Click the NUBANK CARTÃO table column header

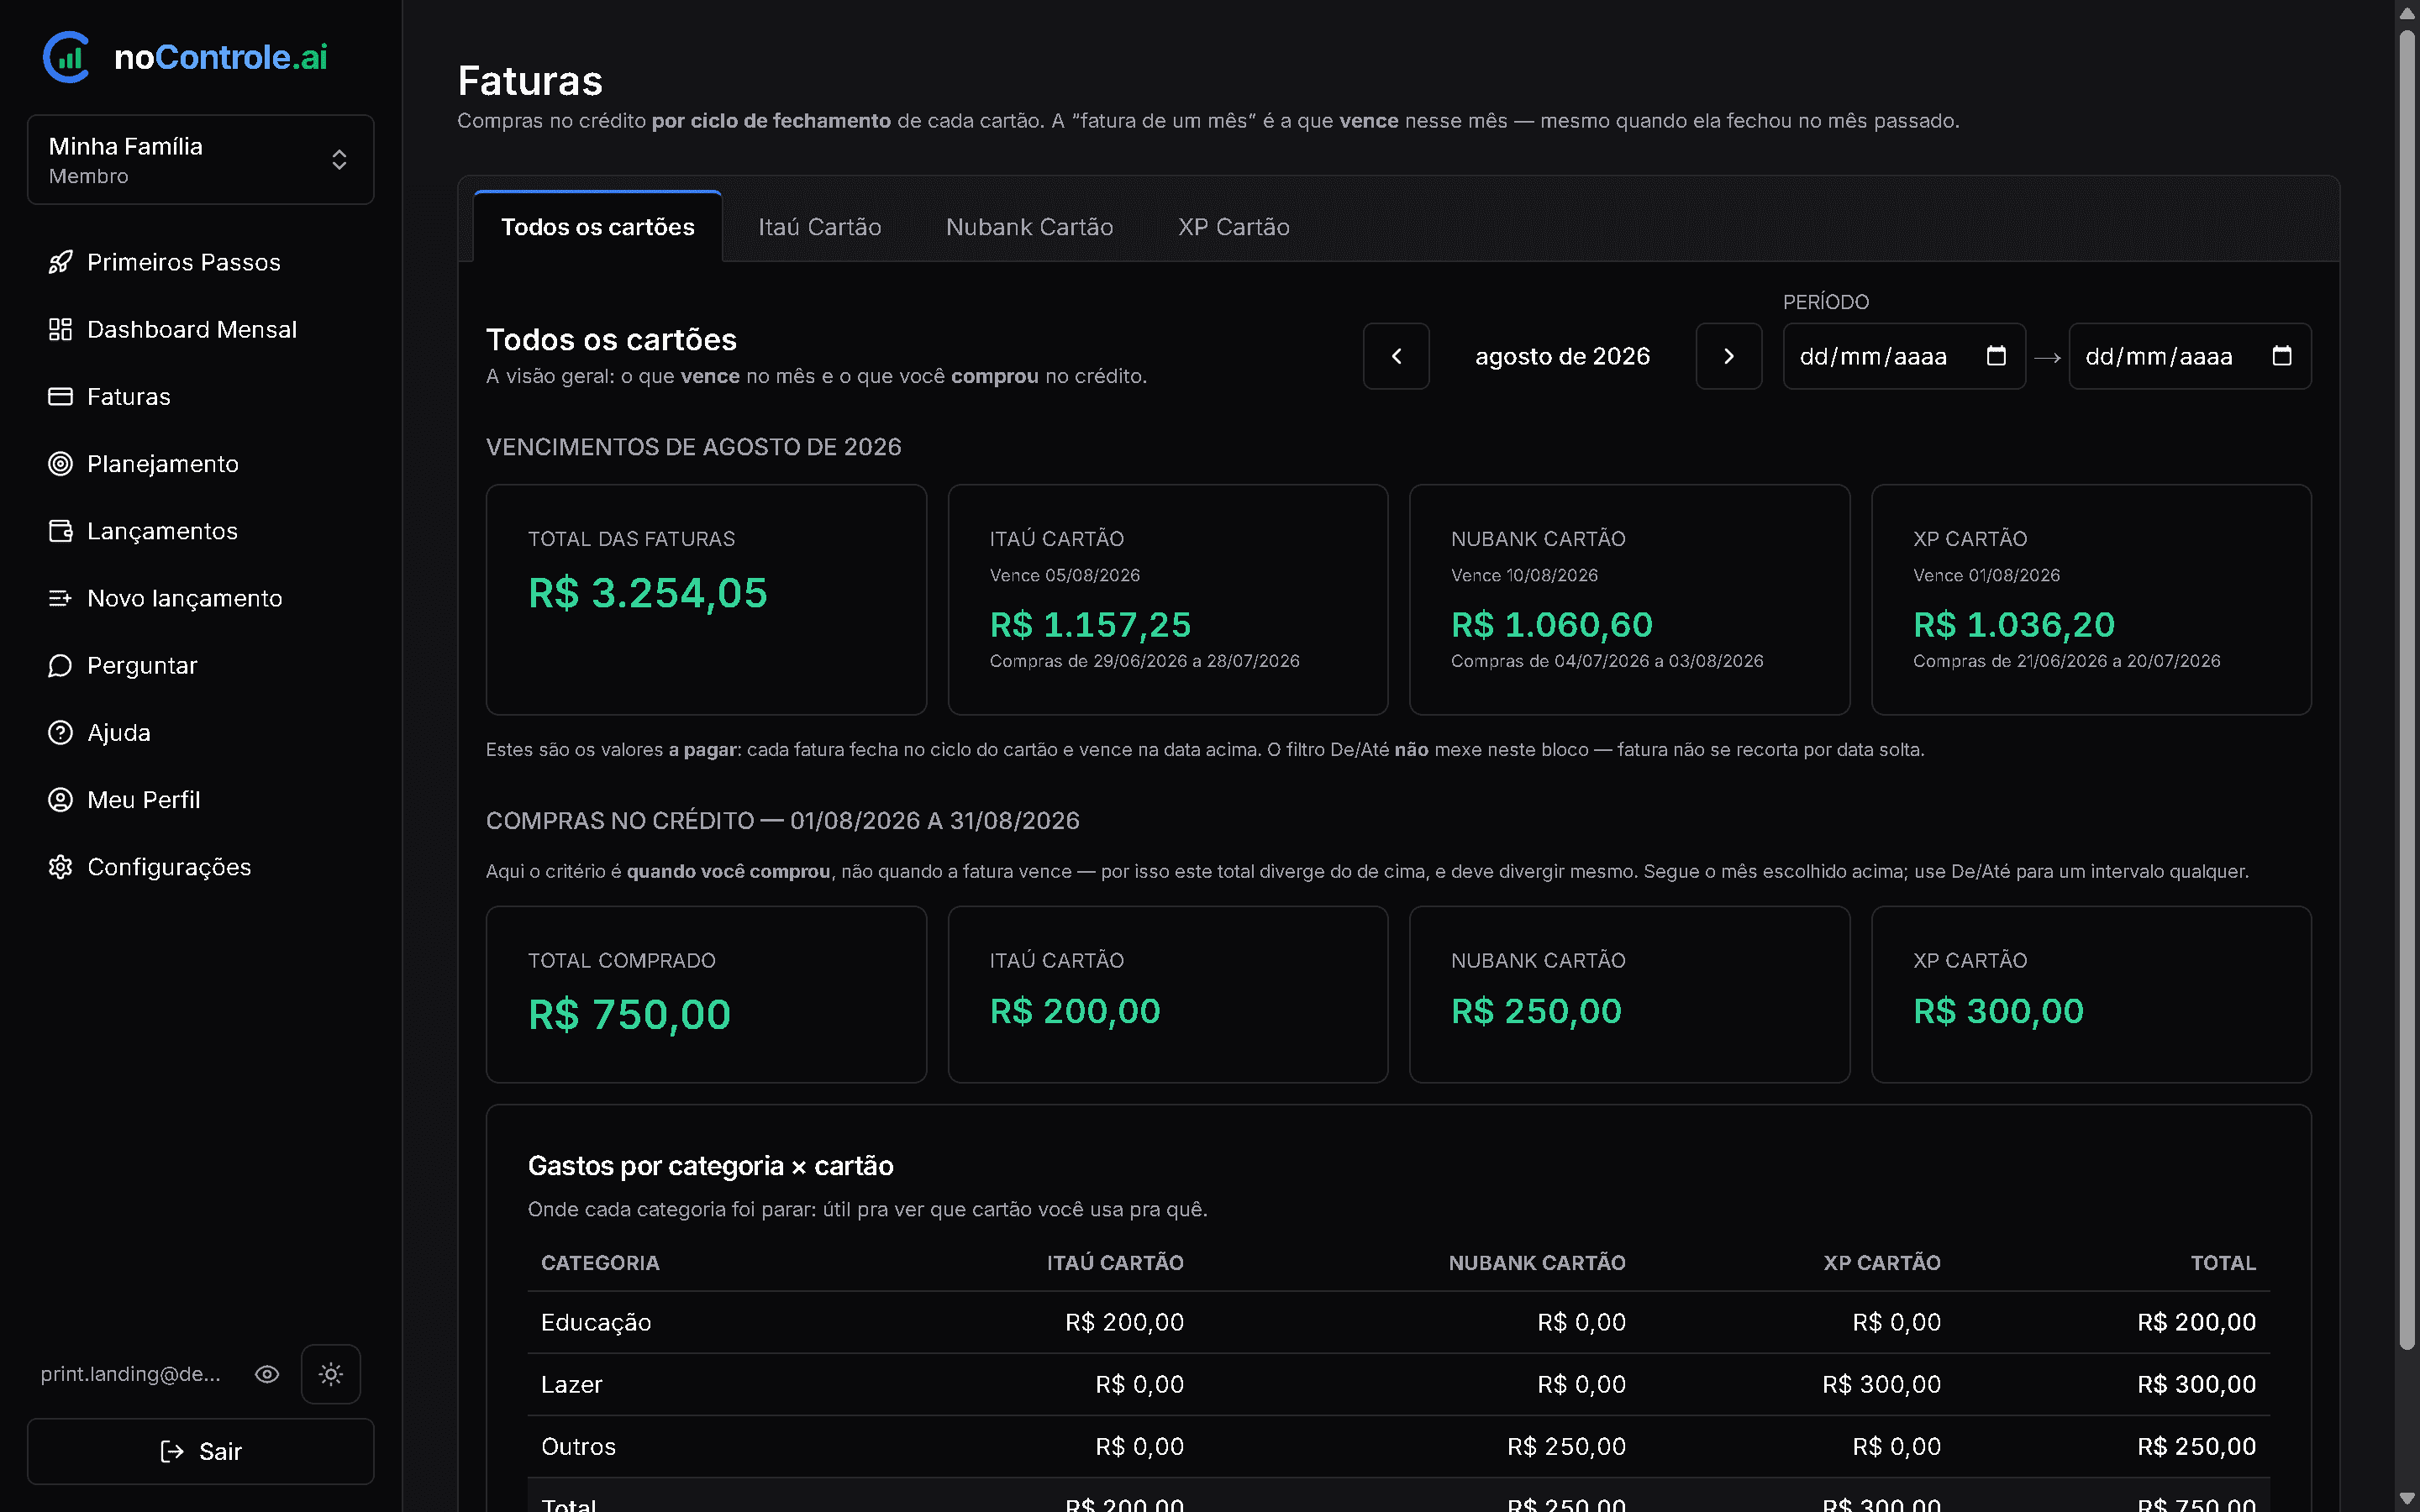(1537, 1262)
